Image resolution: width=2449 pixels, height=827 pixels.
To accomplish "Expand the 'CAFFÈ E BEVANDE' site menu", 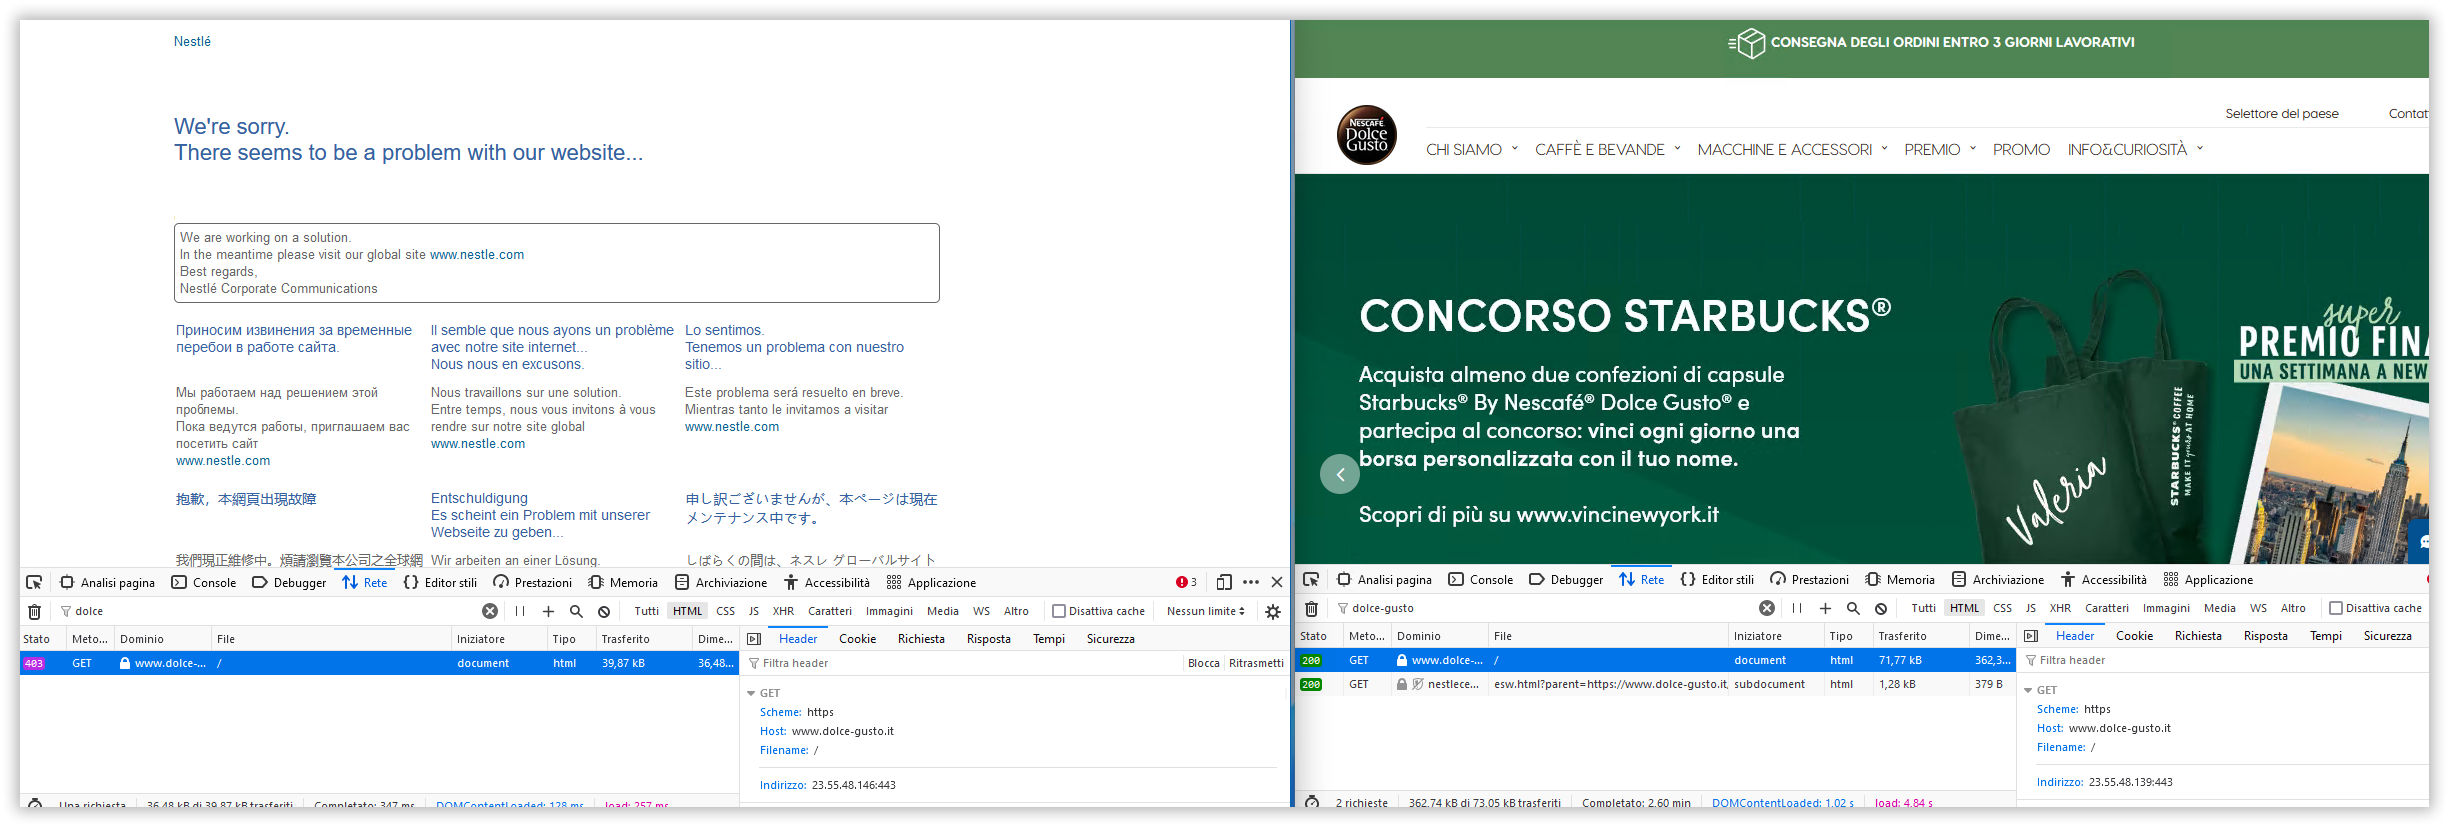I will click(1608, 149).
